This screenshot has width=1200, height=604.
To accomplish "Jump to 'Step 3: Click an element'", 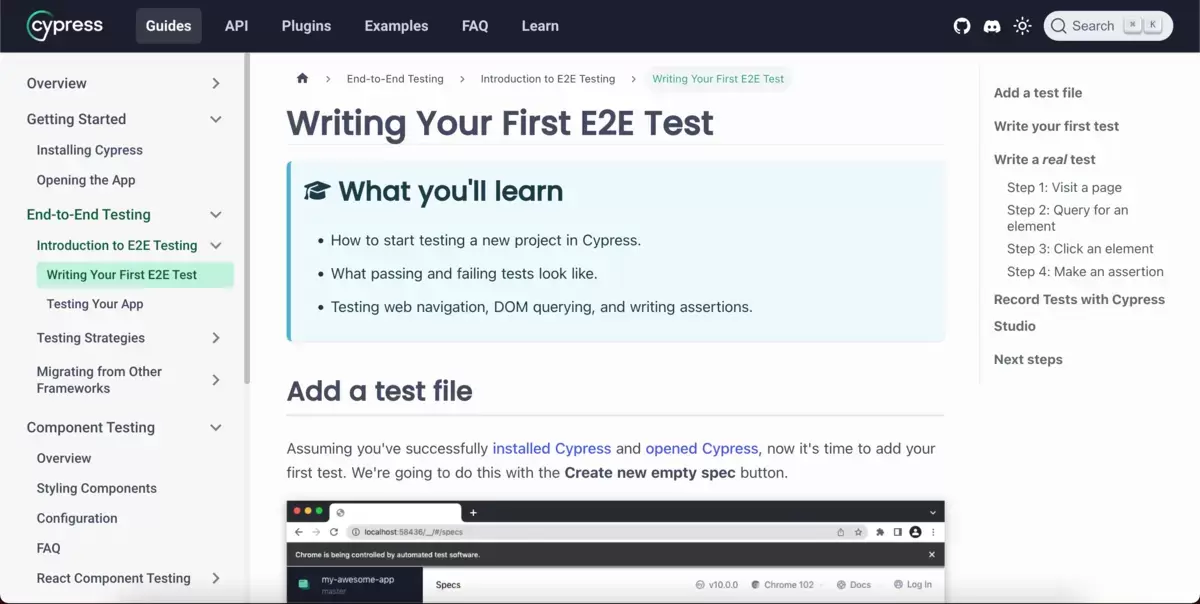I will 1080,249.
